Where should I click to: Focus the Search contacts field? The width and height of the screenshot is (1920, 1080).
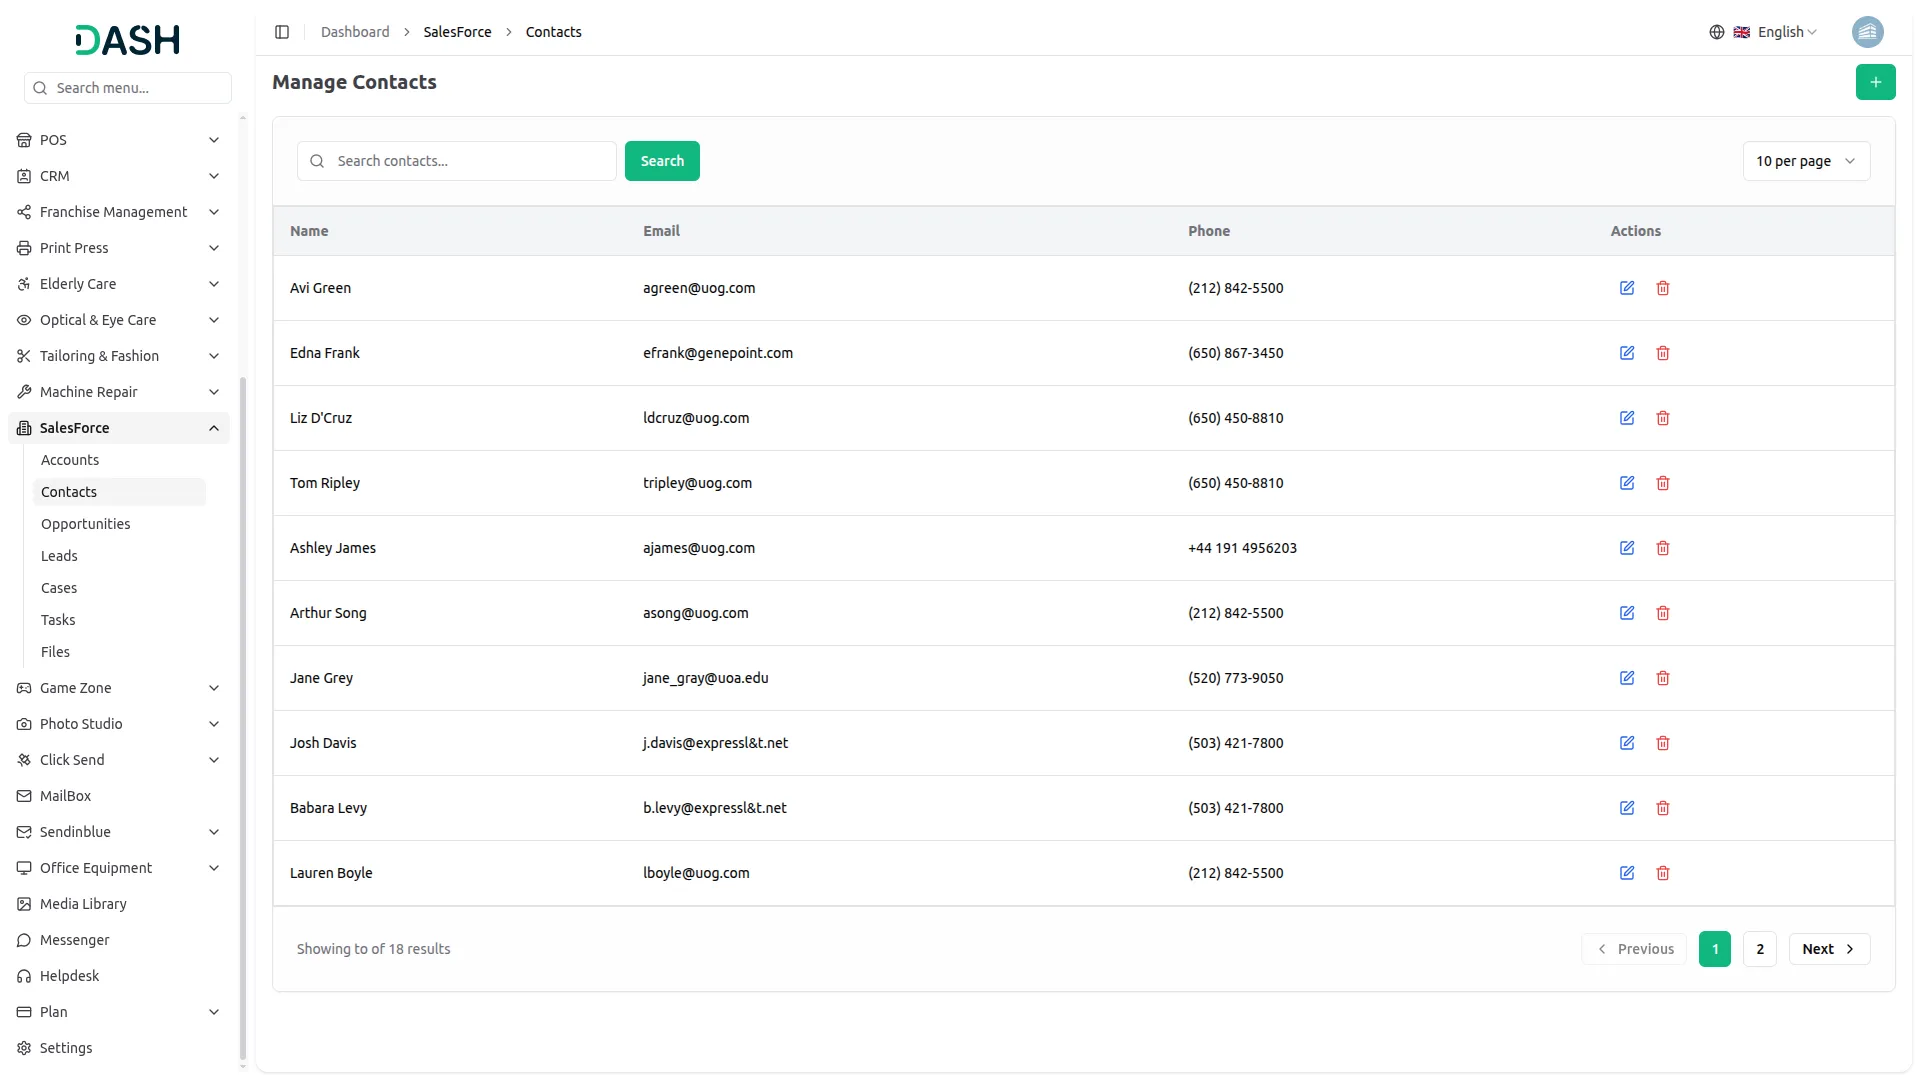[x=457, y=161]
